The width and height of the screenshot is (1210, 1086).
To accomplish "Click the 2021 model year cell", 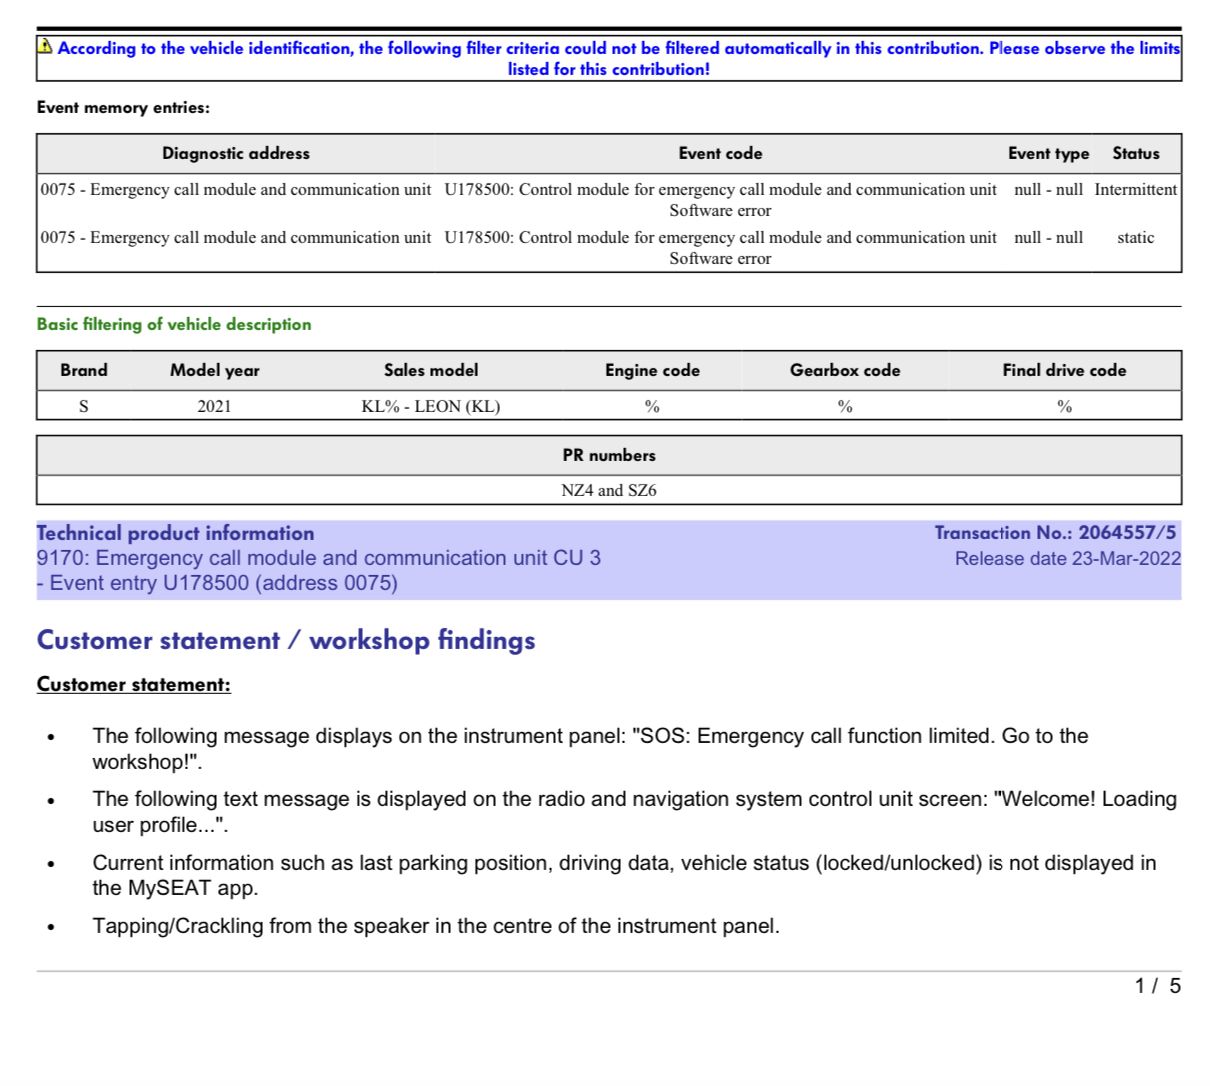I will pos(214,406).
